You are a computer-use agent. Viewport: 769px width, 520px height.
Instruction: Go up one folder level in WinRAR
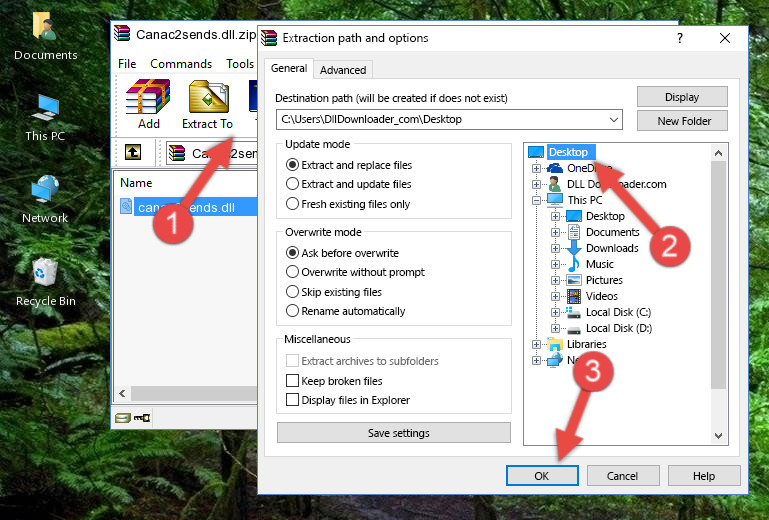(133, 152)
